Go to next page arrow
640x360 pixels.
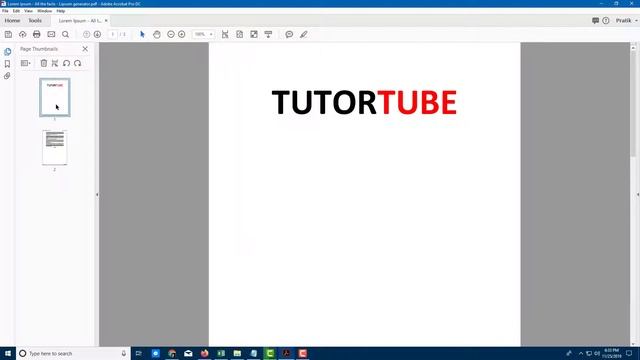pyautogui.click(x=97, y=34)
